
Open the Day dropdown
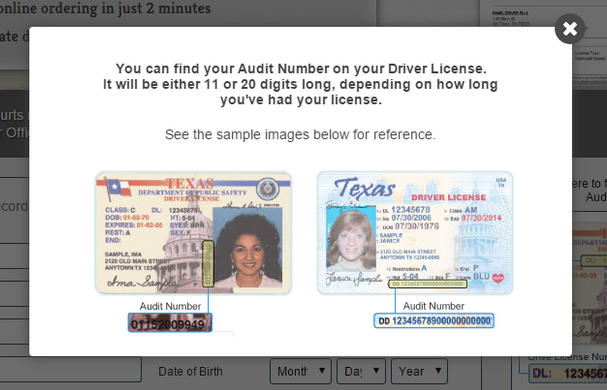(x=361, y=371)
